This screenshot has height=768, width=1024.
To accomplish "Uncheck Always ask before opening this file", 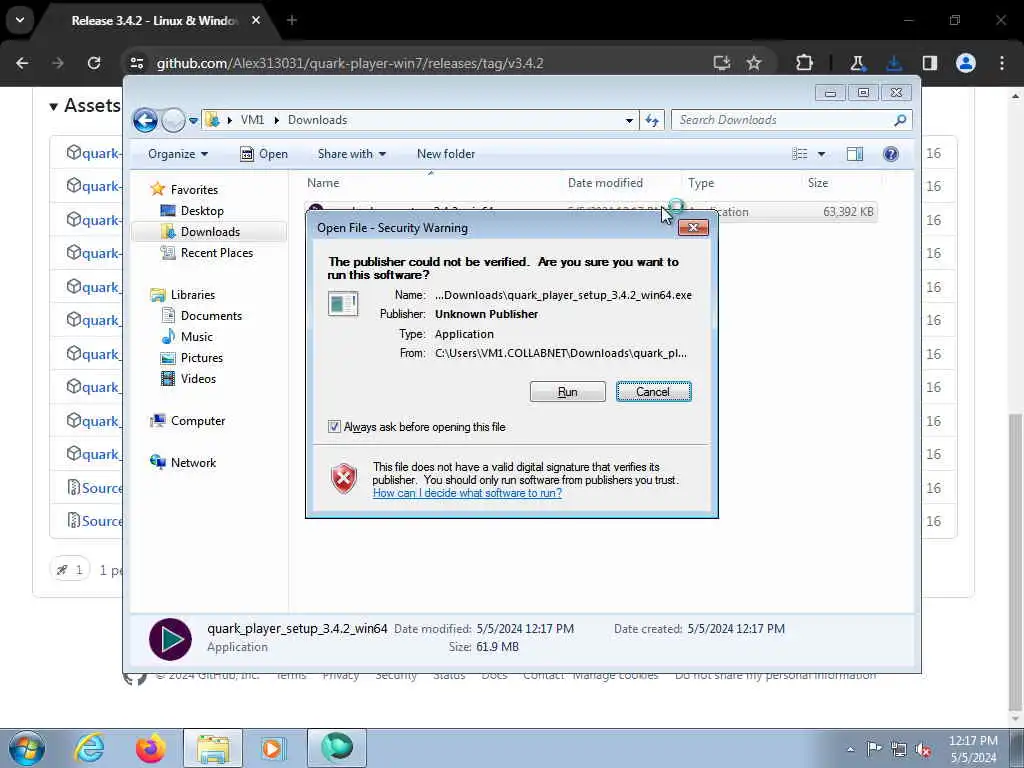I will (x=334, y=427).
